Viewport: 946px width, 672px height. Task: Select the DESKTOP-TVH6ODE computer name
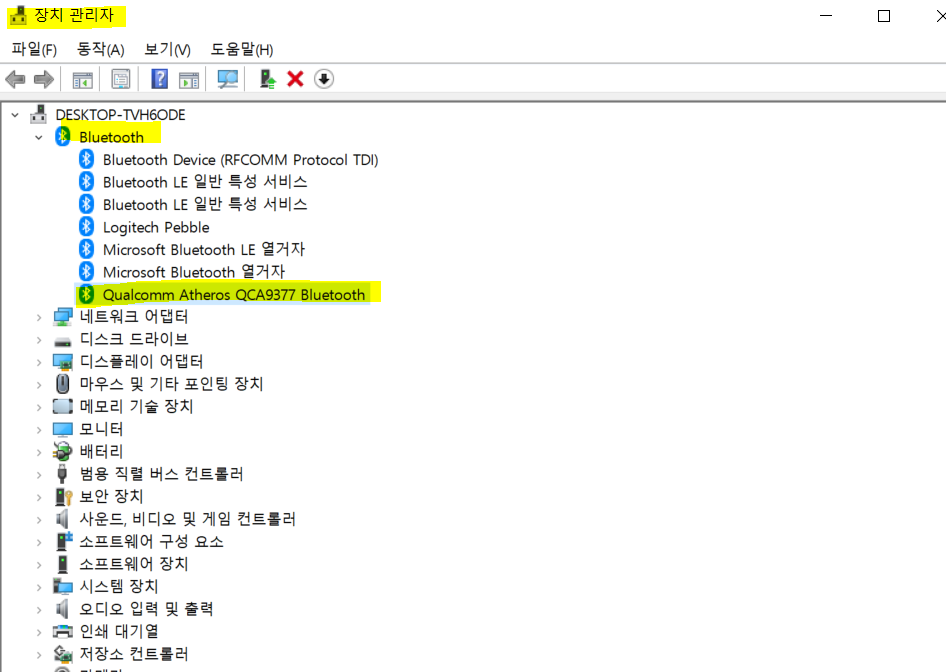point(121,115)
